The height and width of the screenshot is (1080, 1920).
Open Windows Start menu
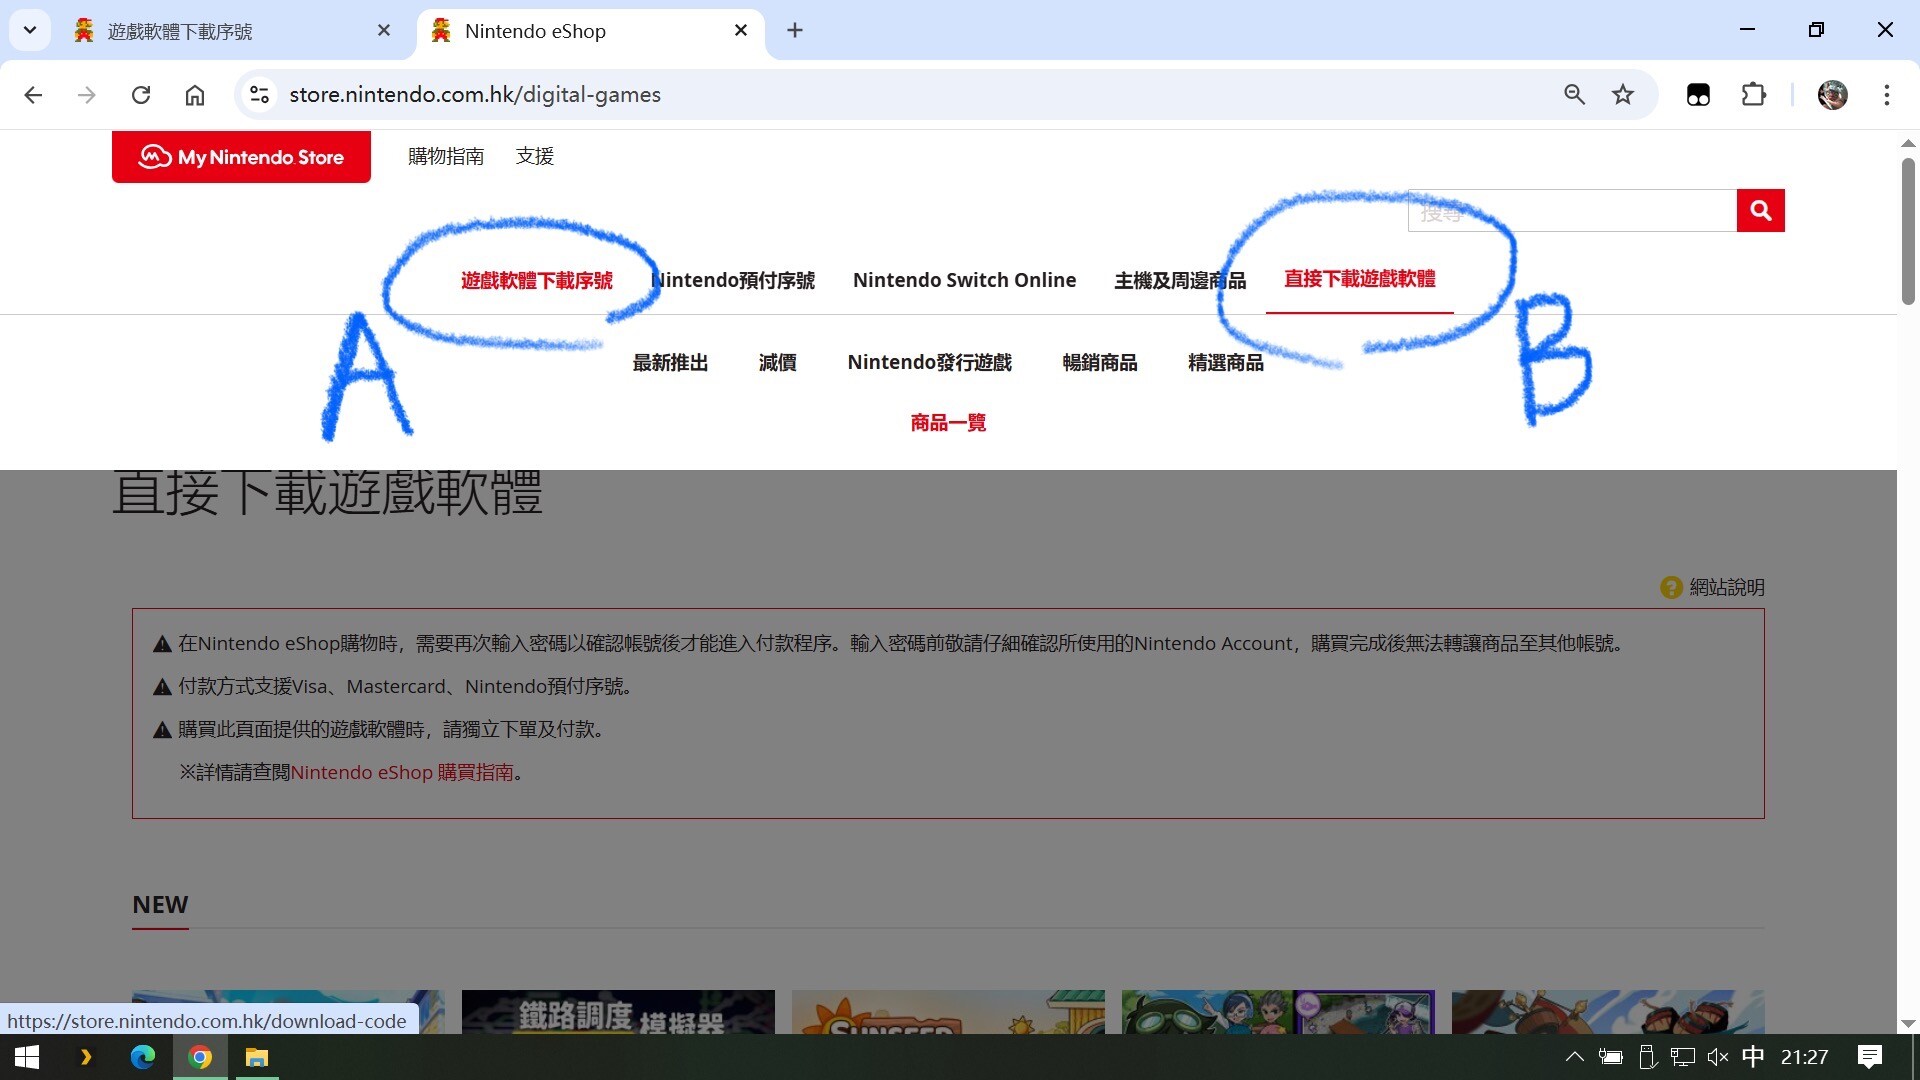(x=27, y=1057)
